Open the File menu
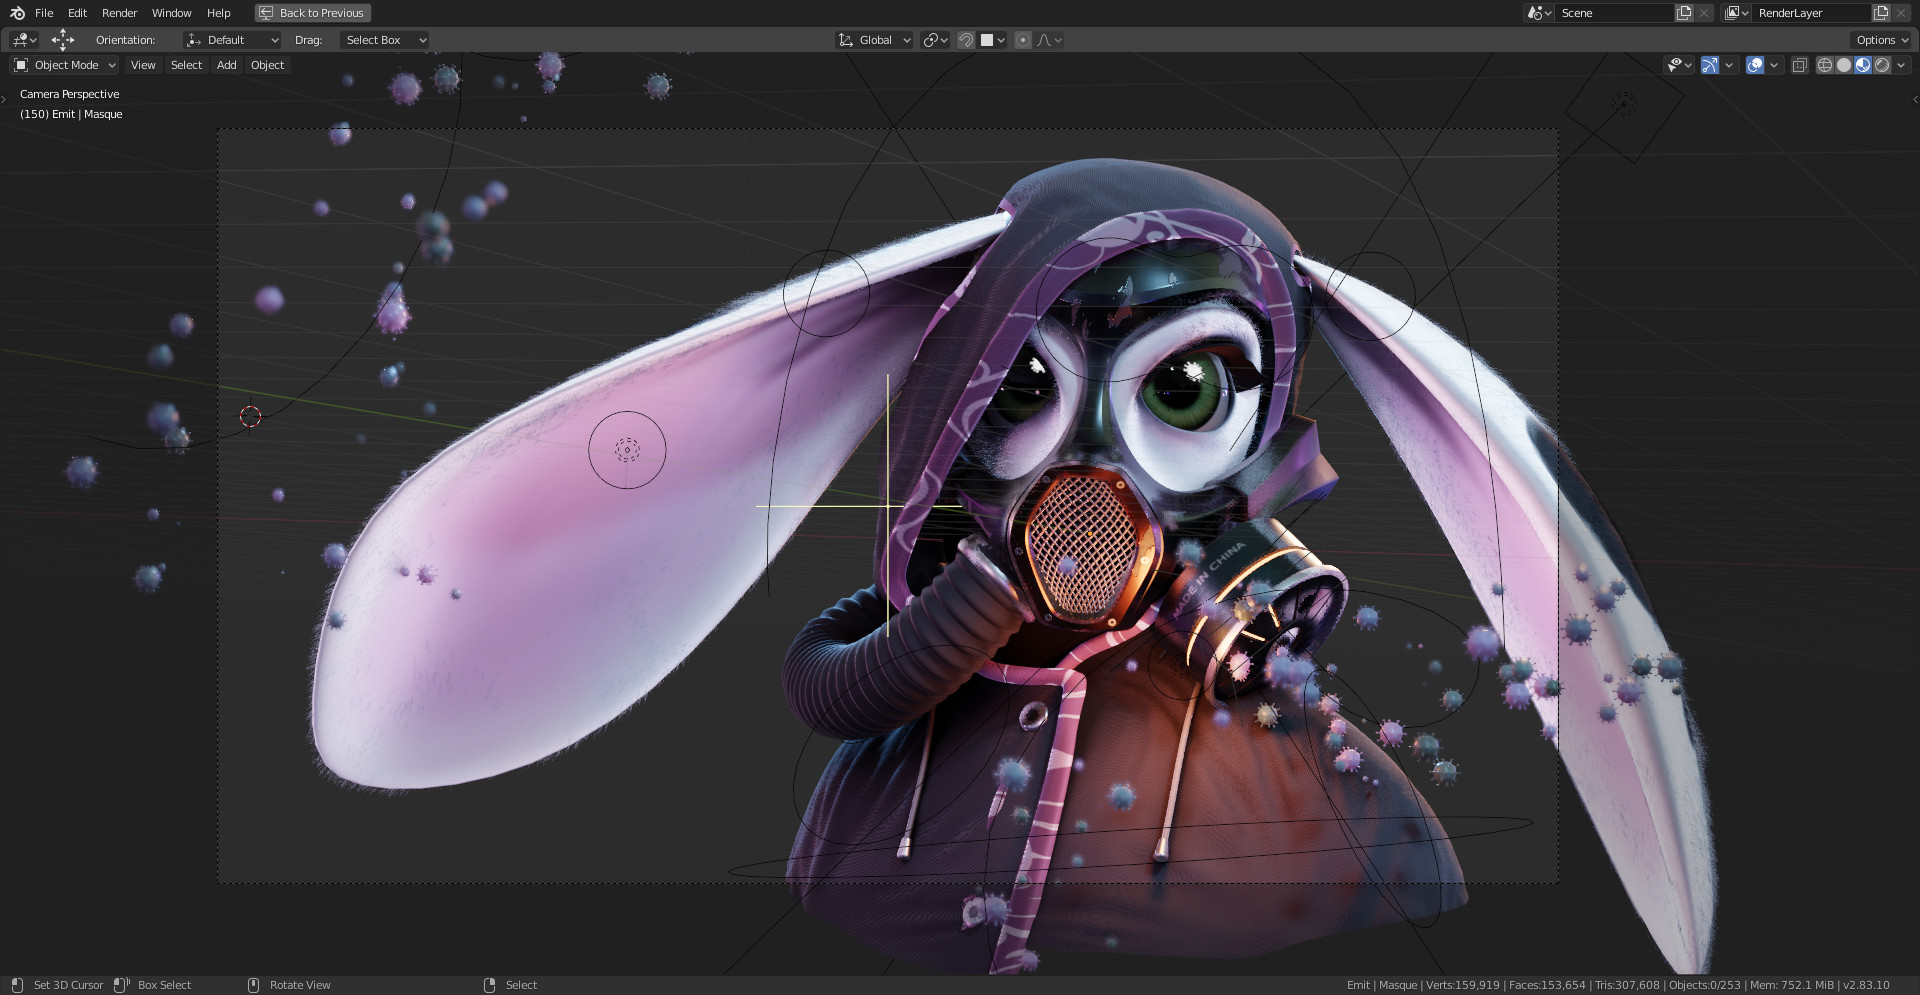This screenshot has height=995, width=1920. [44, 13]
